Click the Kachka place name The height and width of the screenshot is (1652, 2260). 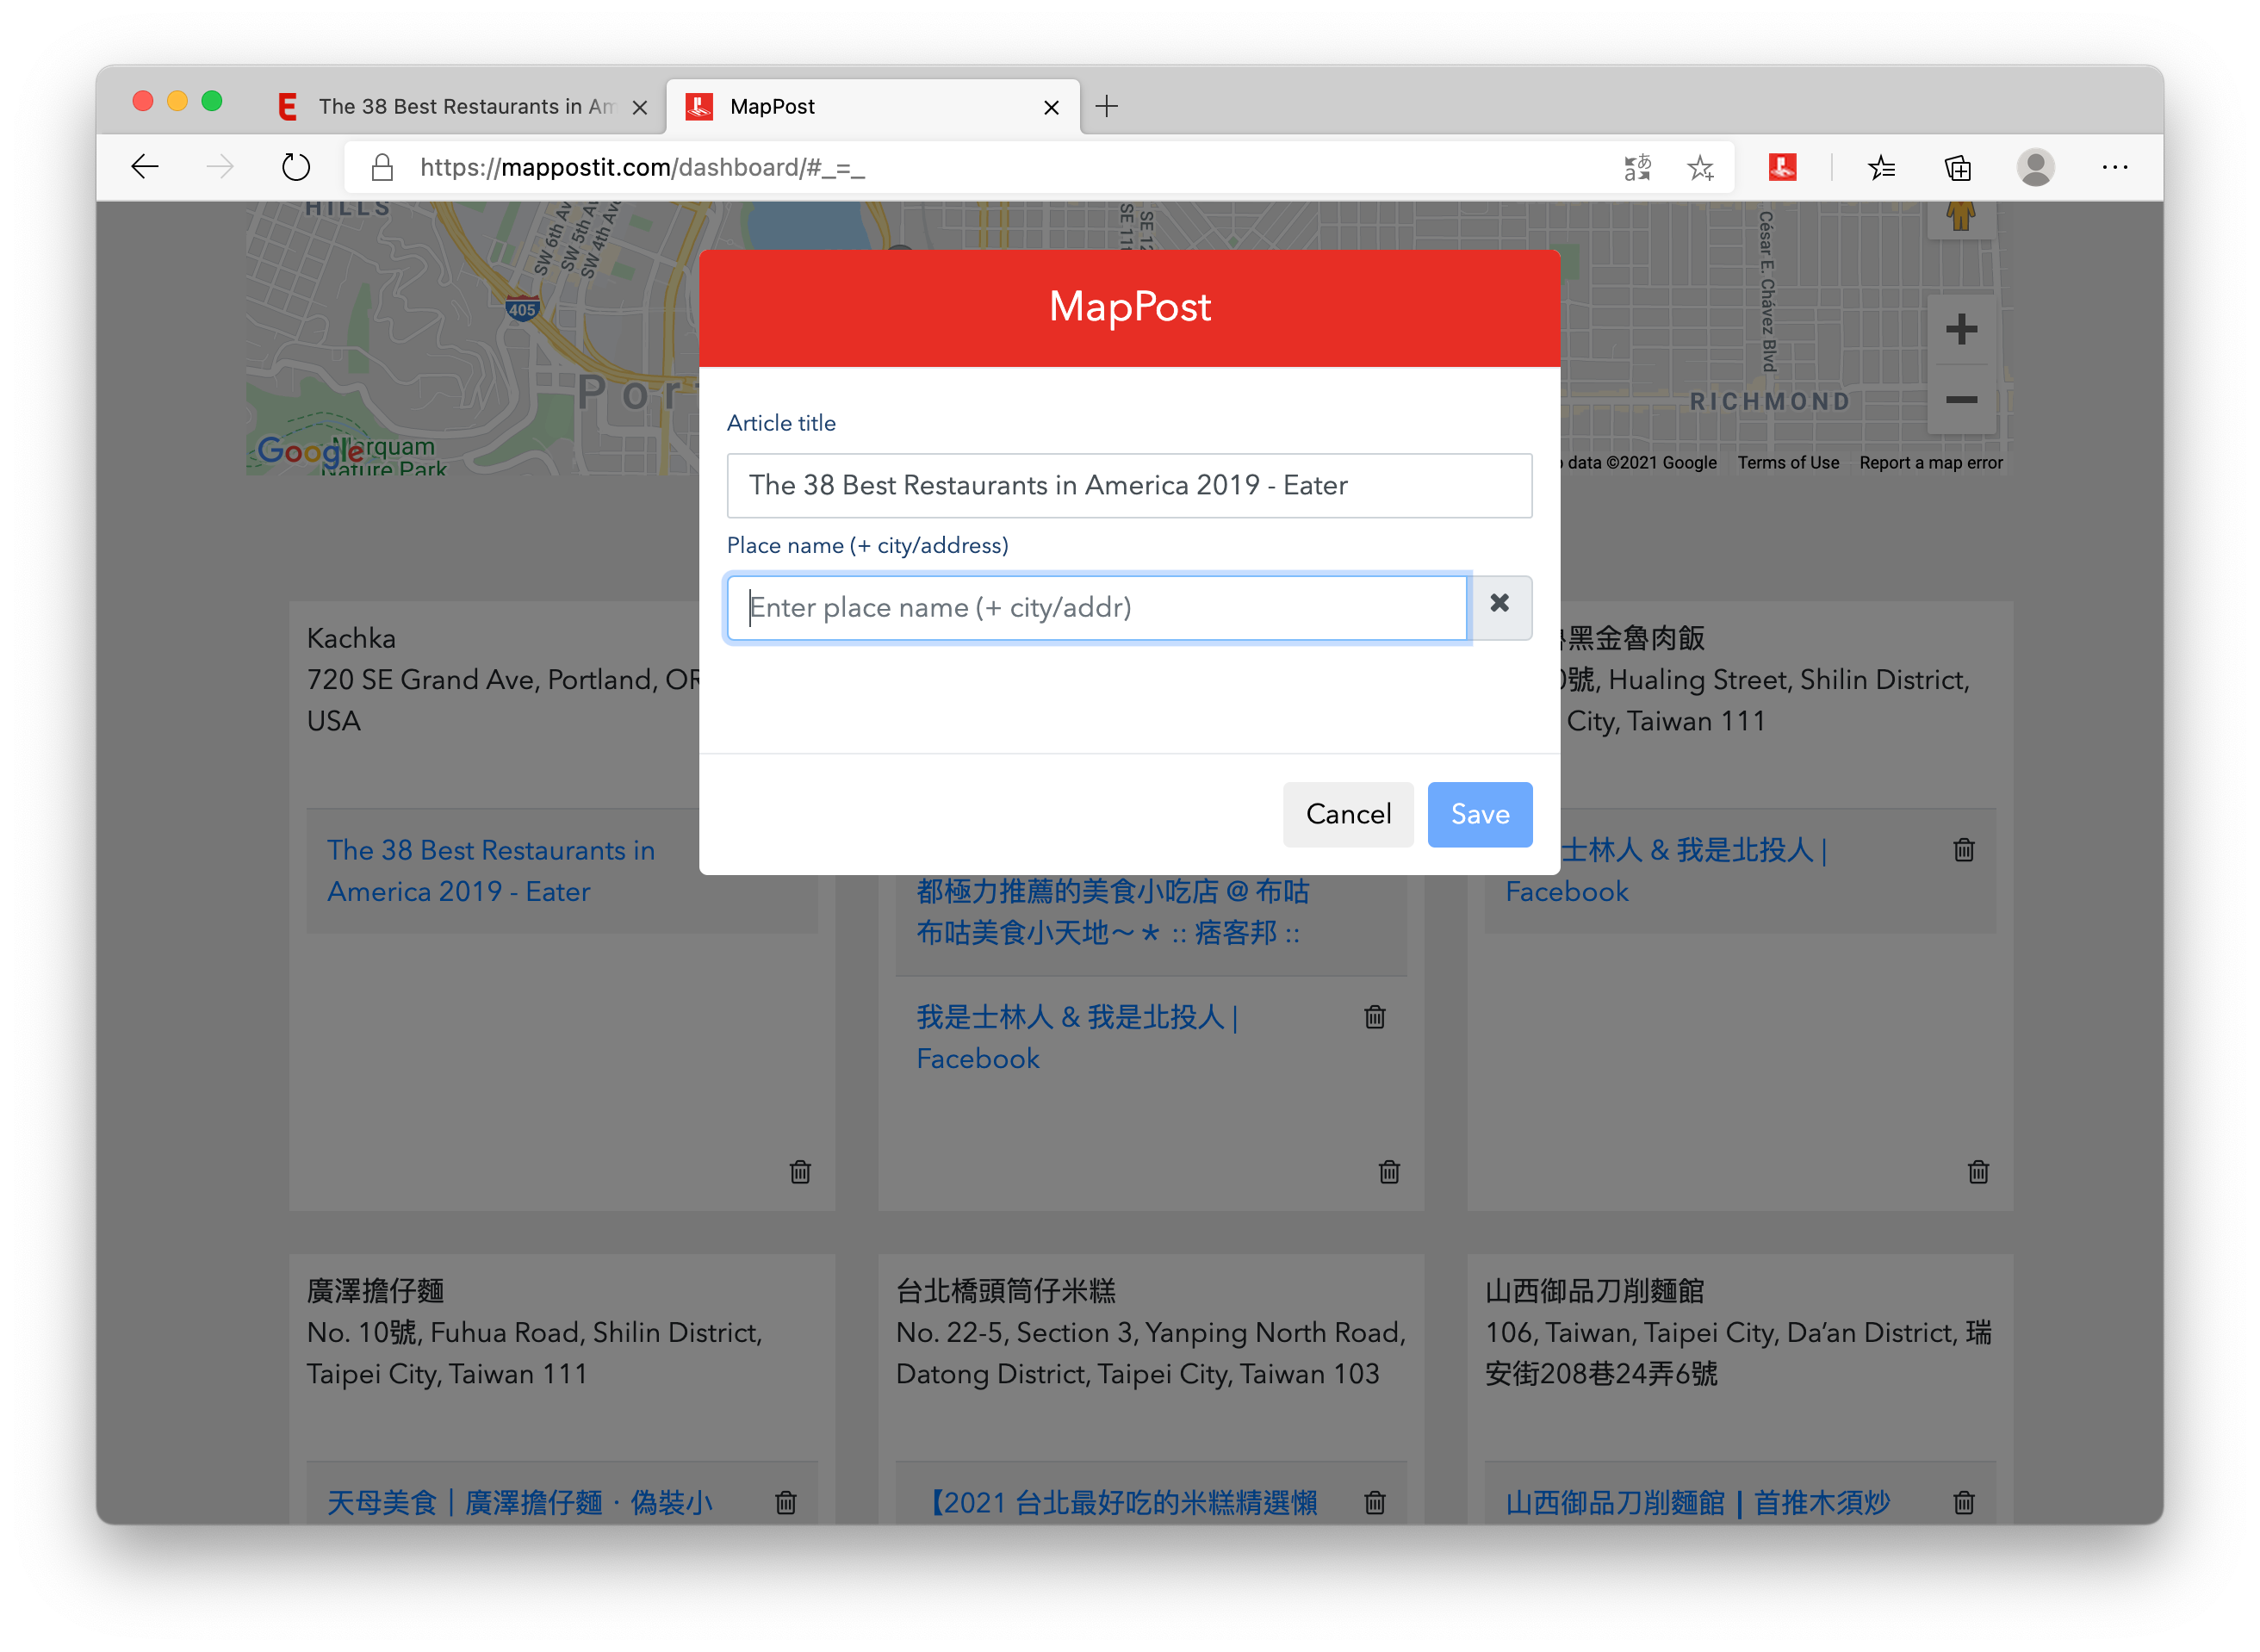(x=351, y=638)
